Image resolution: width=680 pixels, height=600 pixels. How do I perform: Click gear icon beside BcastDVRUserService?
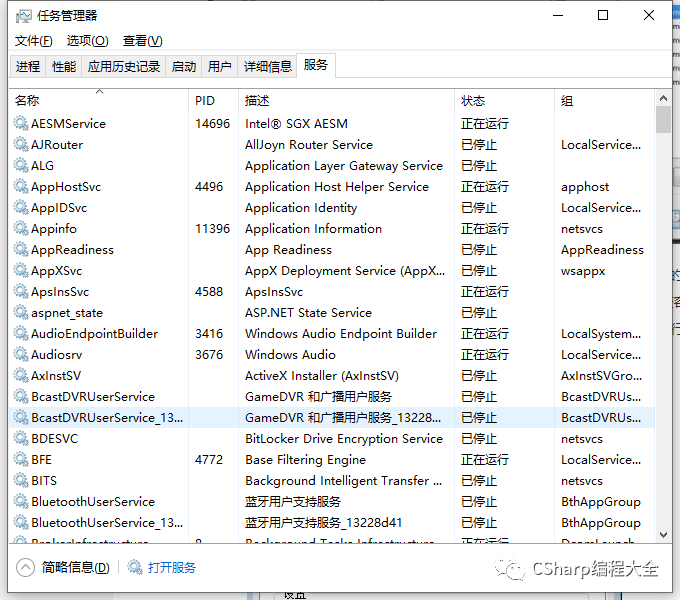click(21, 397)
